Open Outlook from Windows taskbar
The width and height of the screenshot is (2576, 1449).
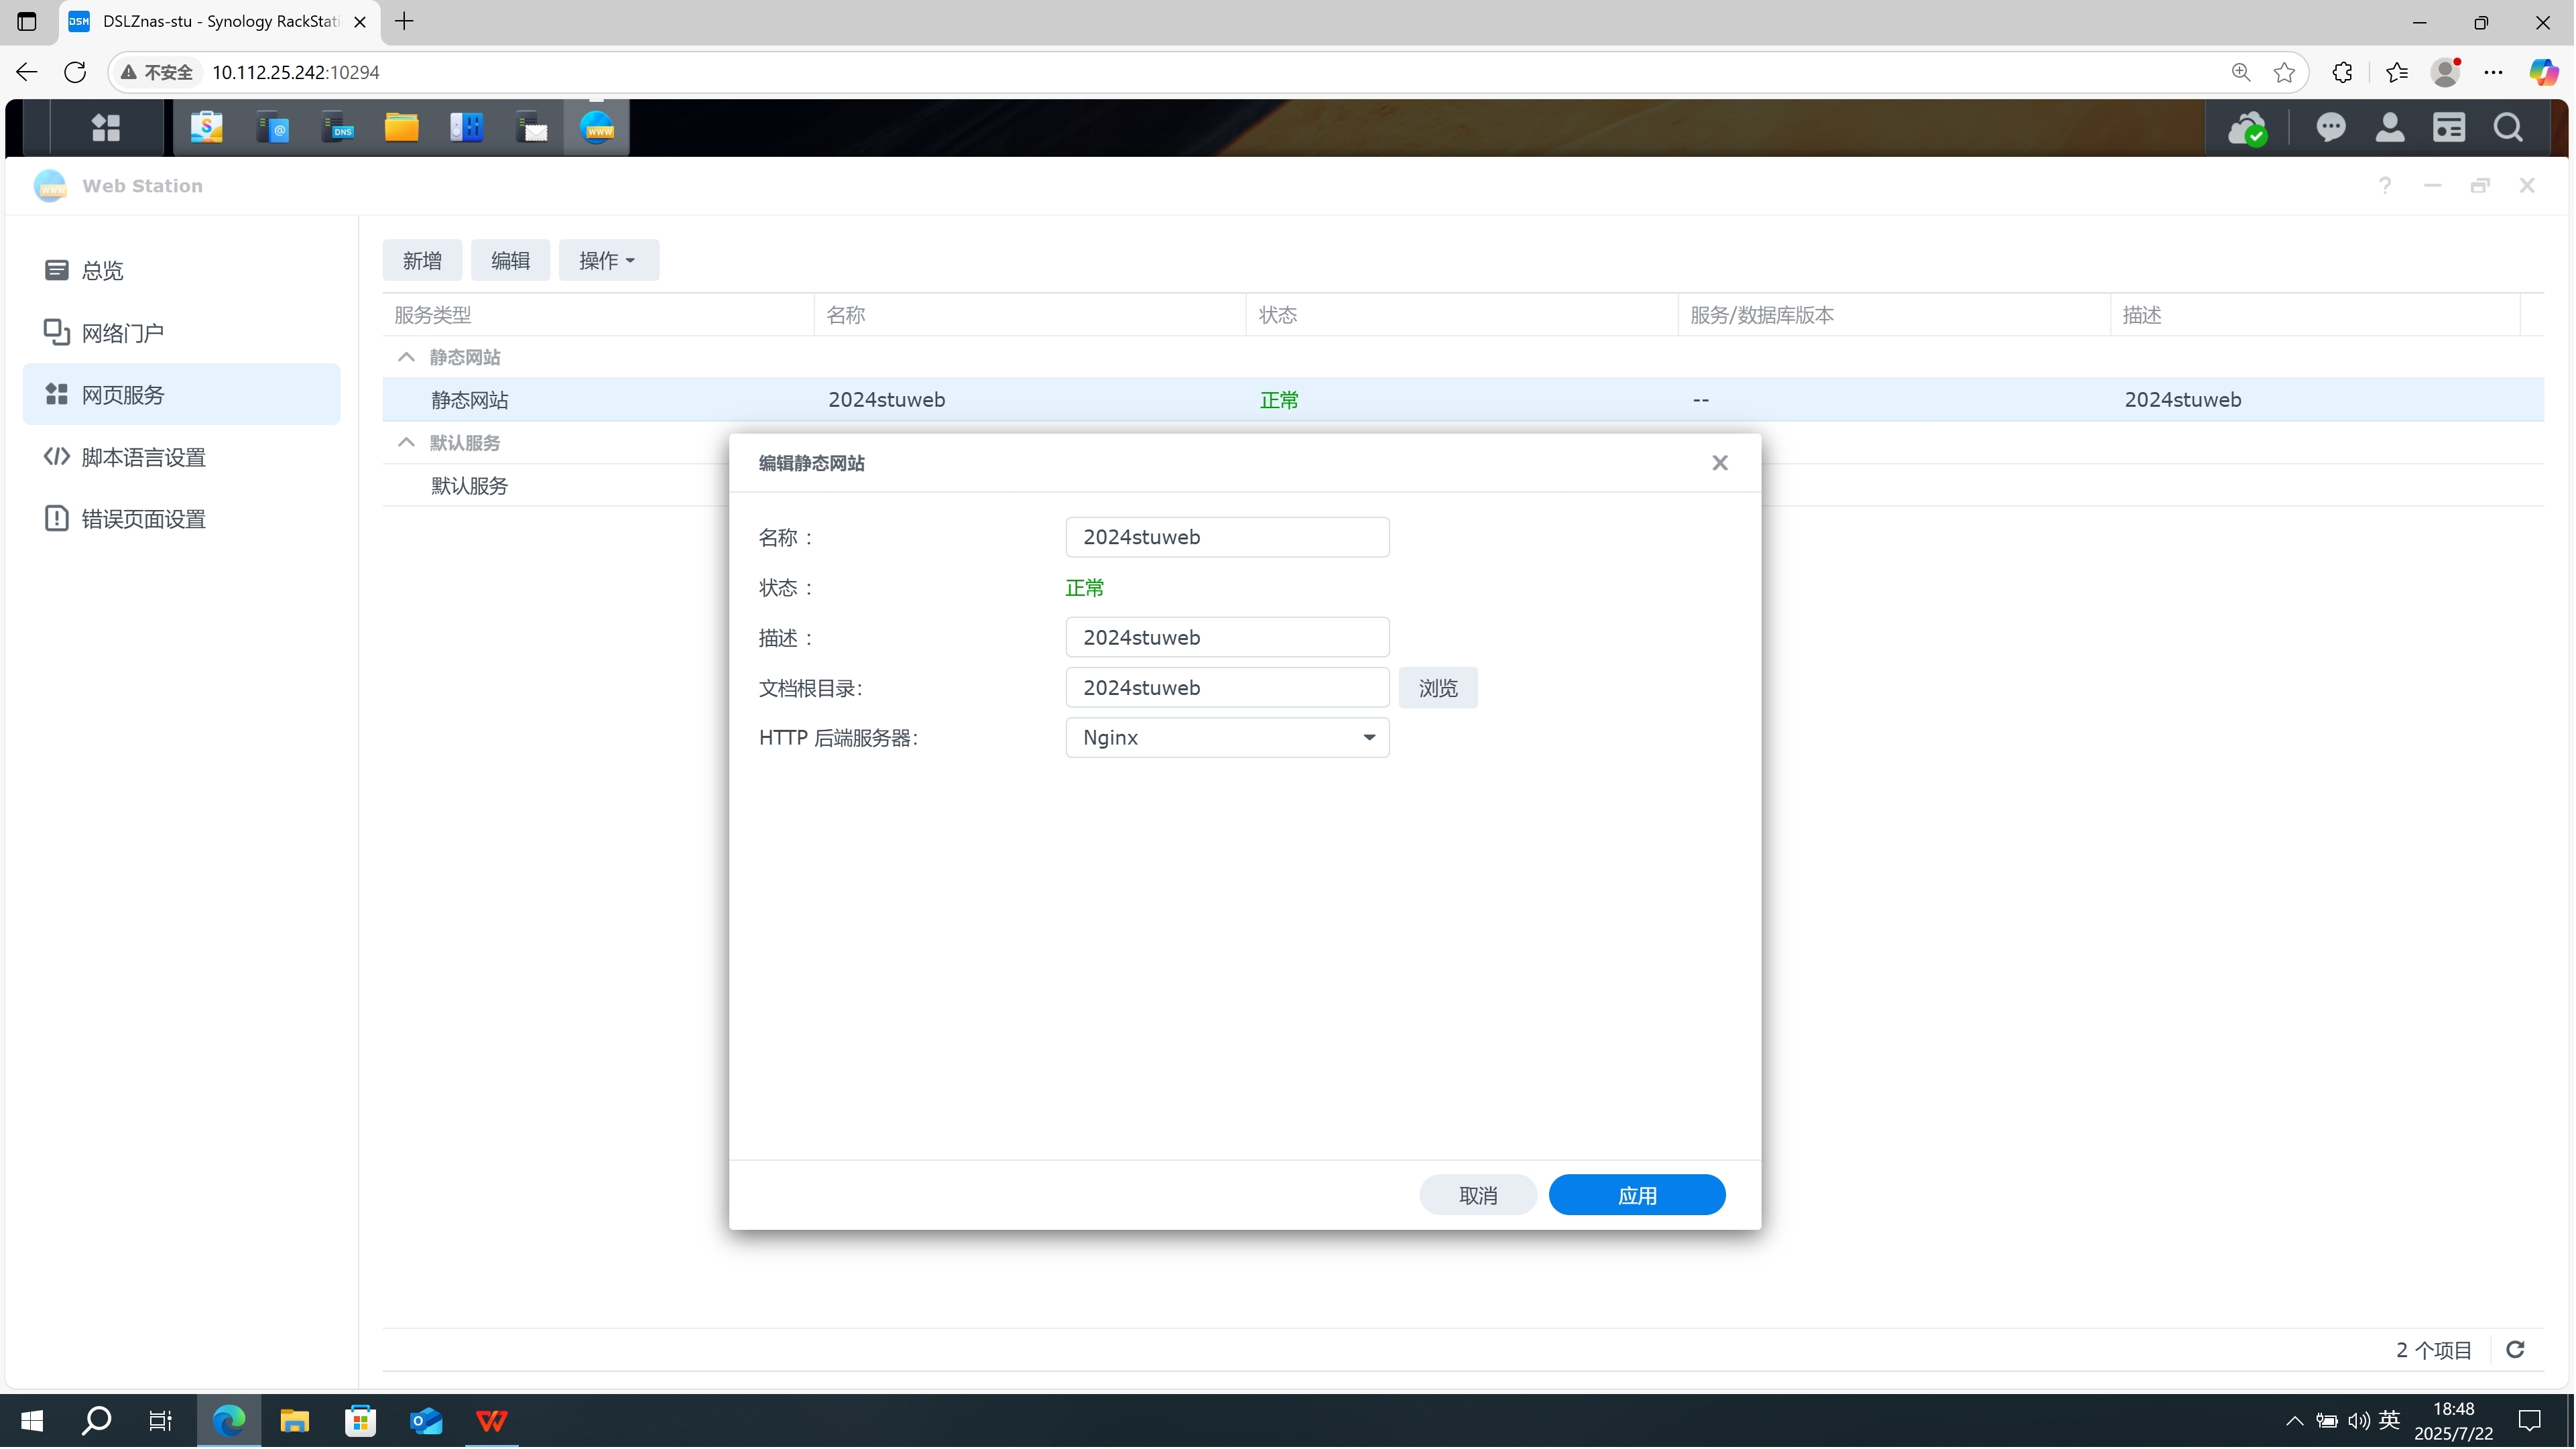point(427,1421)
